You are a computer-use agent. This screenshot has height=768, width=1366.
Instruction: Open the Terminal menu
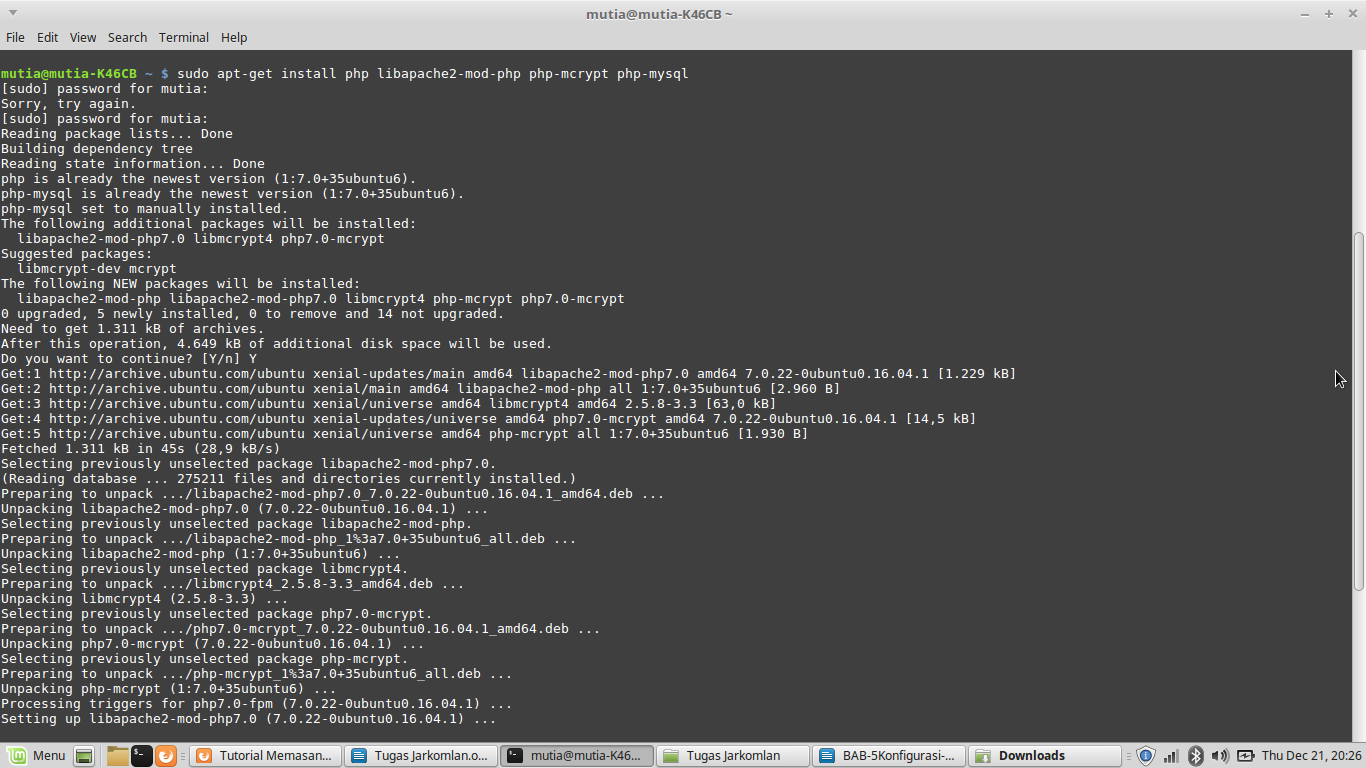(x=183, y=37)
